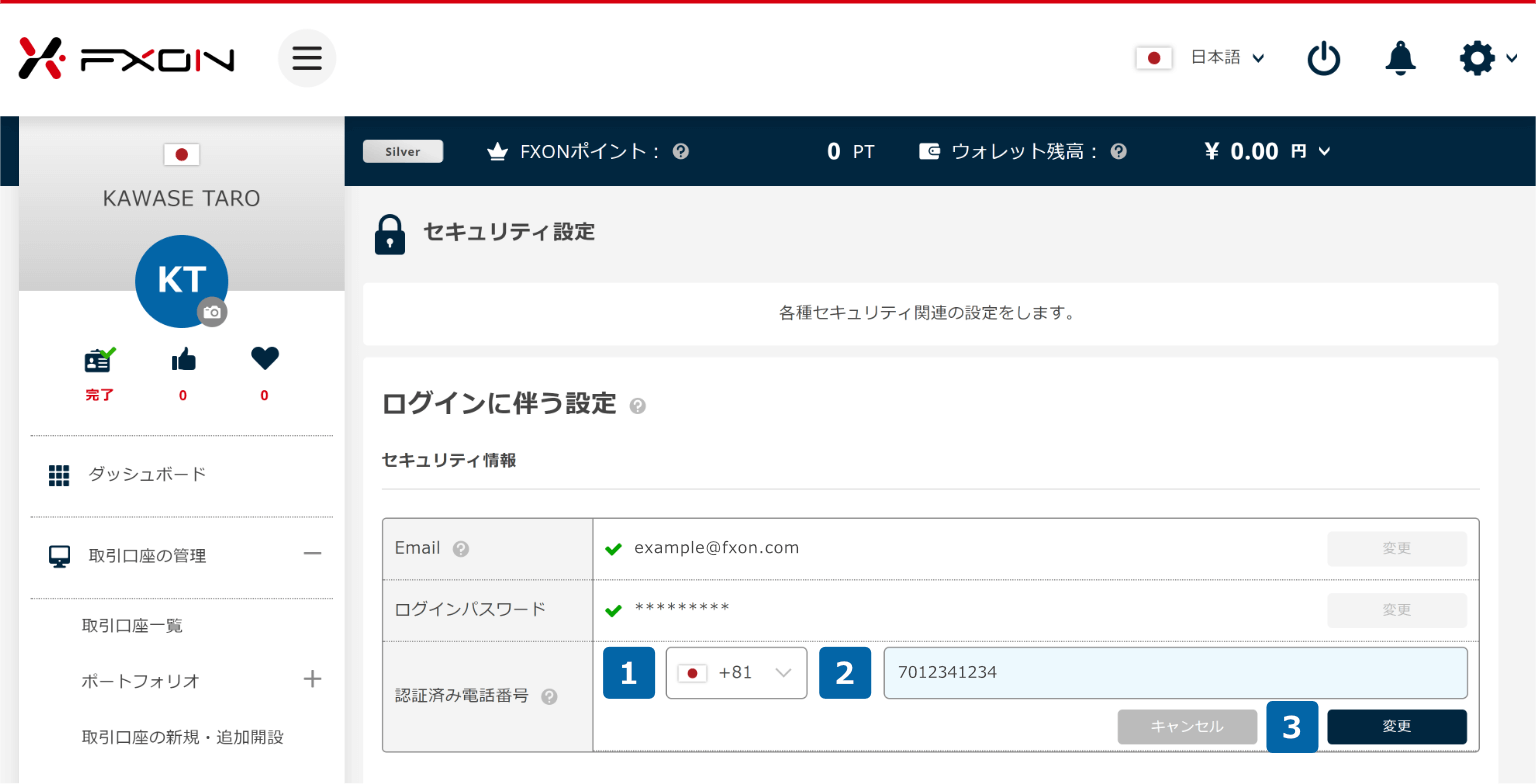Click the green check next to password
The image size is (1536, 784).
coord(614,610)
